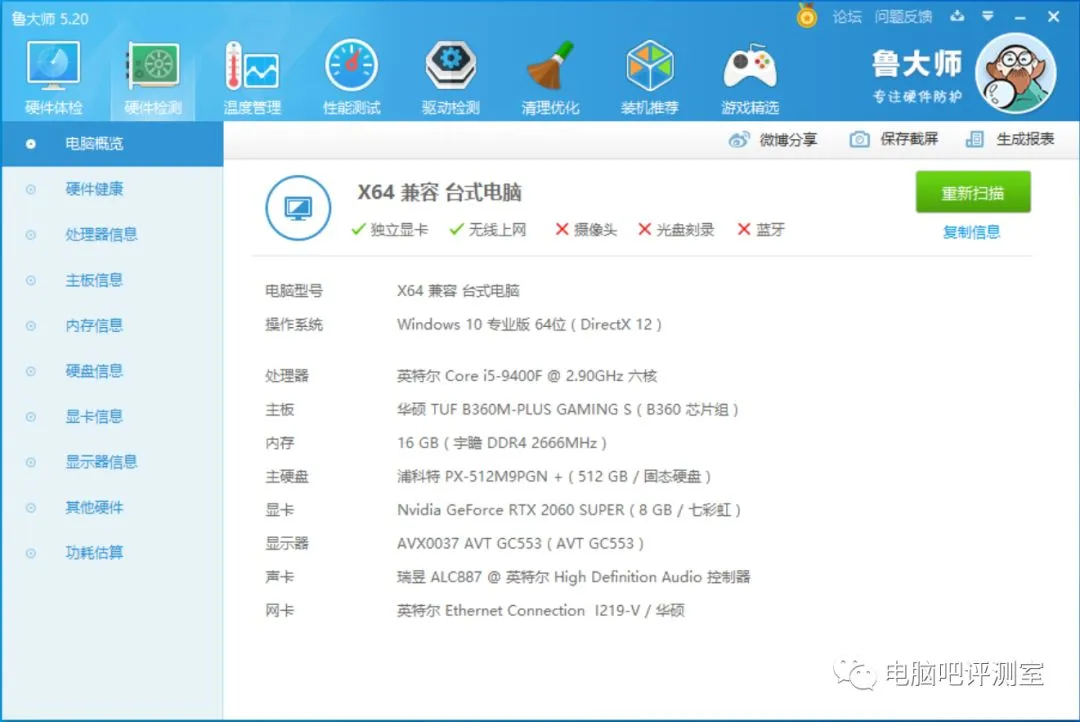
Task: Click 生成报表 generate report text
Action: pos(1026,139)
